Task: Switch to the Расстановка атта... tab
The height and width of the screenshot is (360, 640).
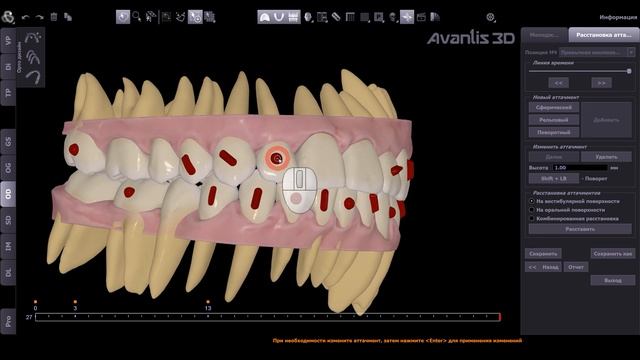Action: [x=604, y=35]
